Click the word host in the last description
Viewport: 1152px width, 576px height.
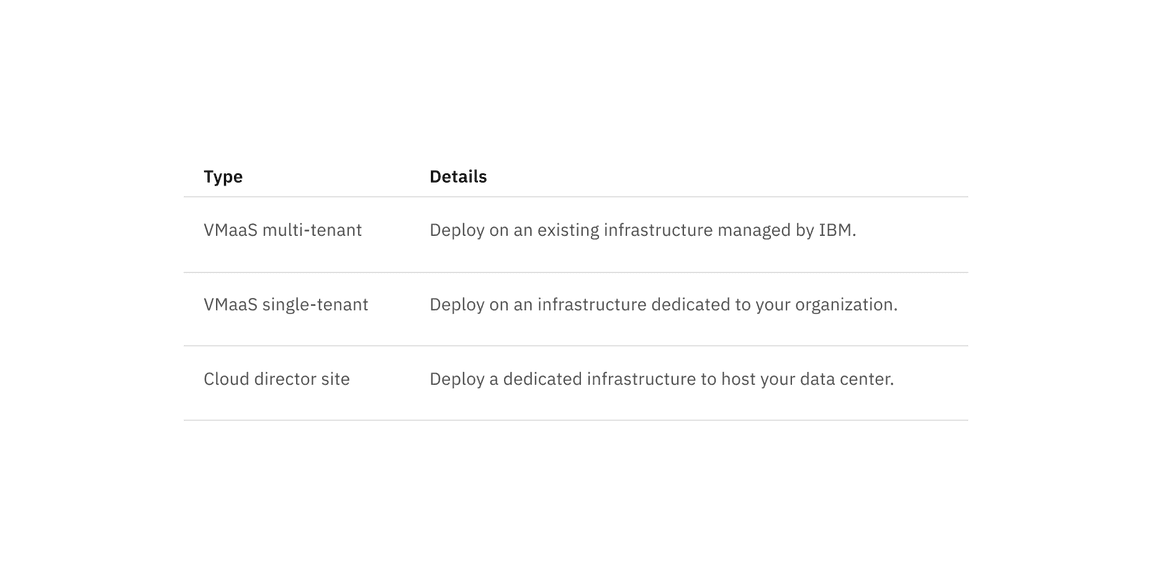tap(740, 379)
